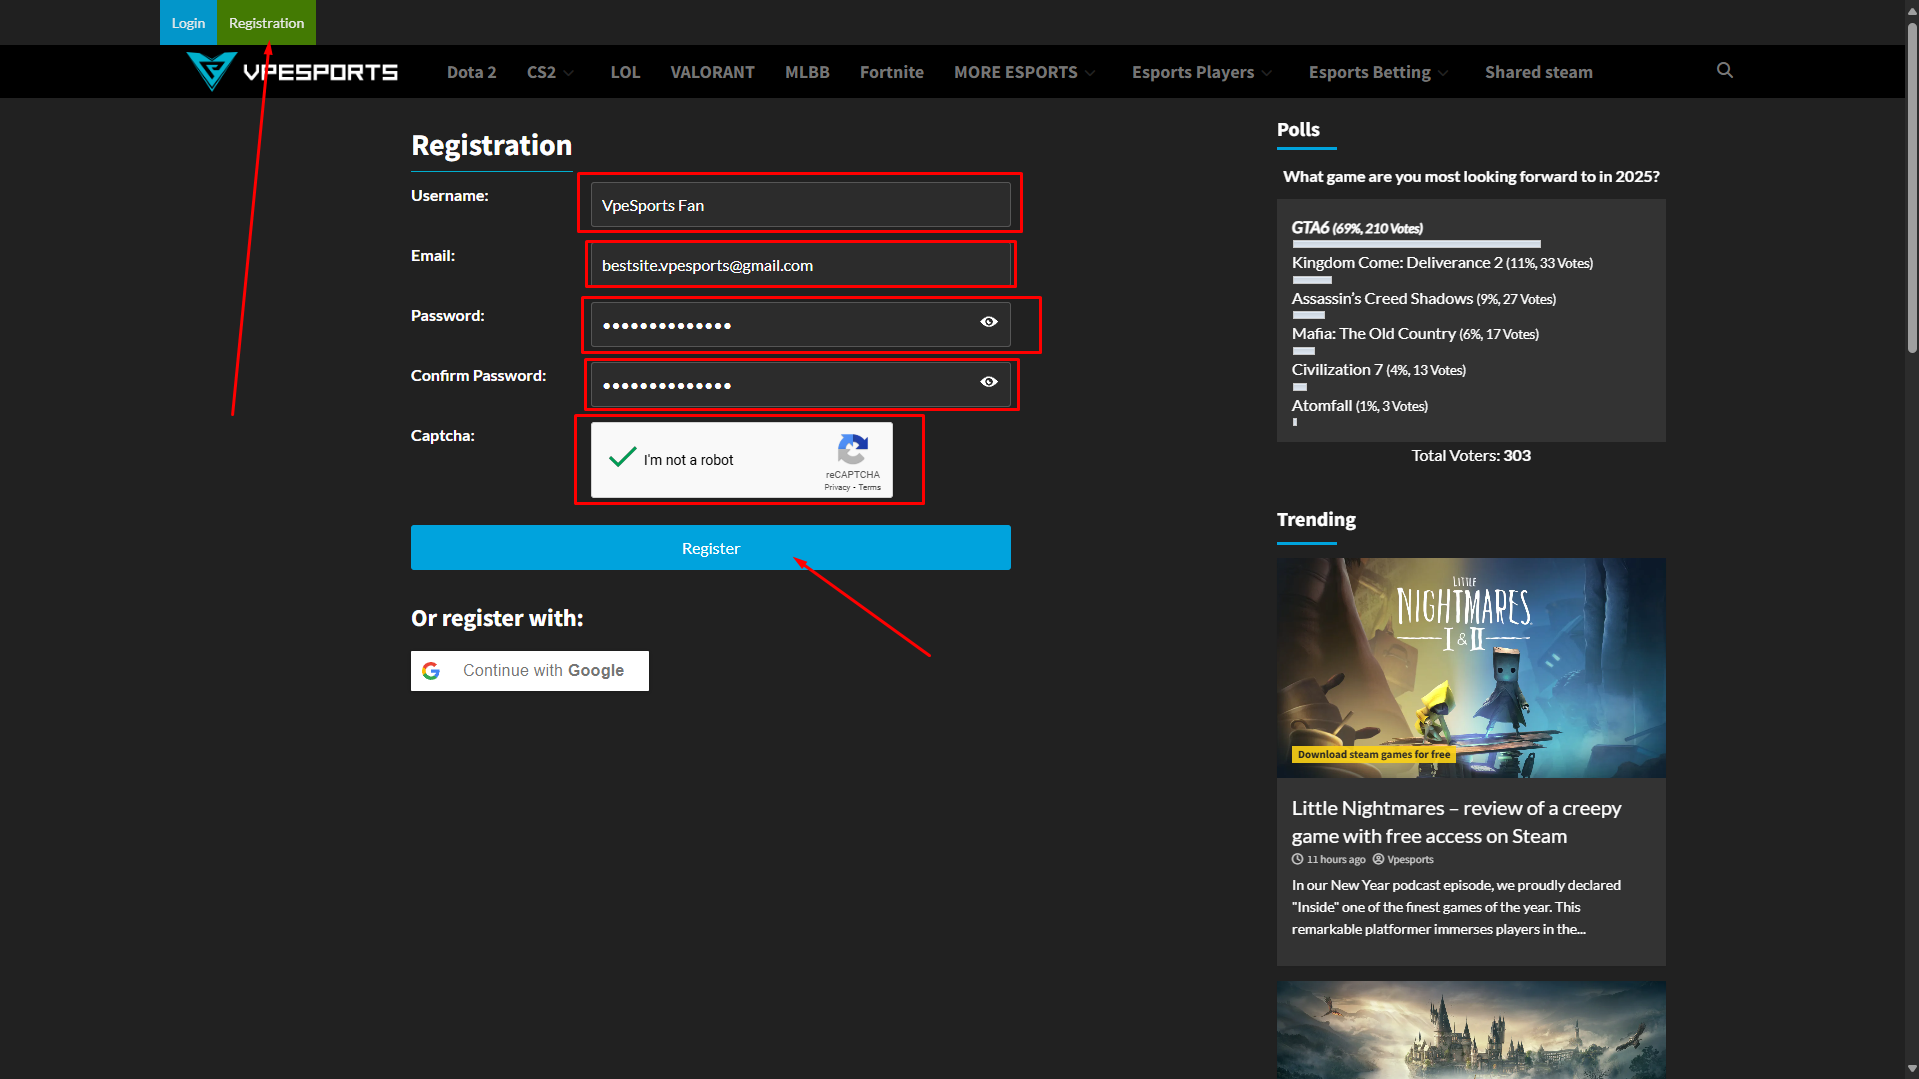
Task: Open the Login tab
Action: click(188, 22)
